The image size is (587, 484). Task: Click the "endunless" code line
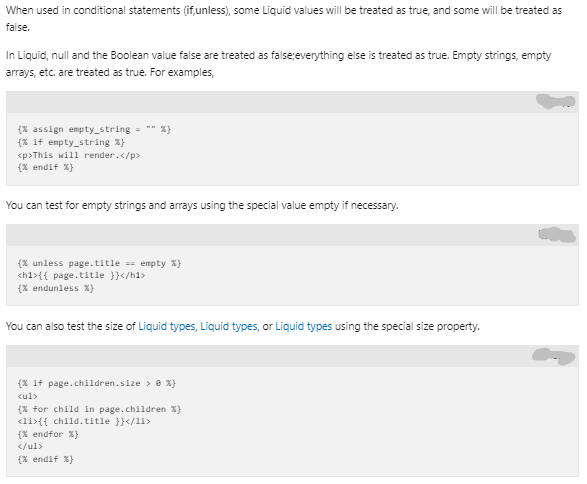55,288
